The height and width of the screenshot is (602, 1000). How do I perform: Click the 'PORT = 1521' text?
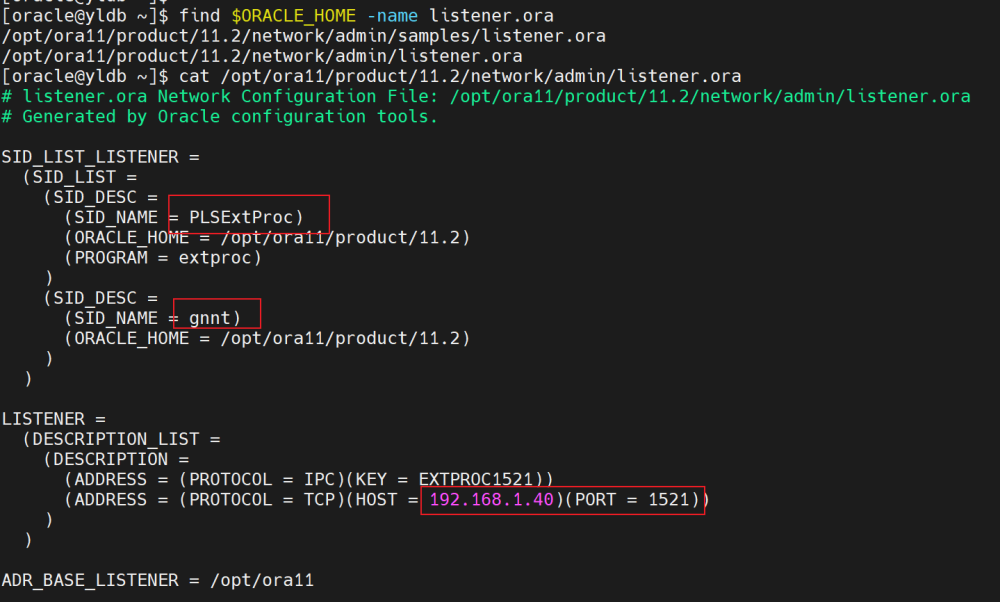(x=632, y=499)
